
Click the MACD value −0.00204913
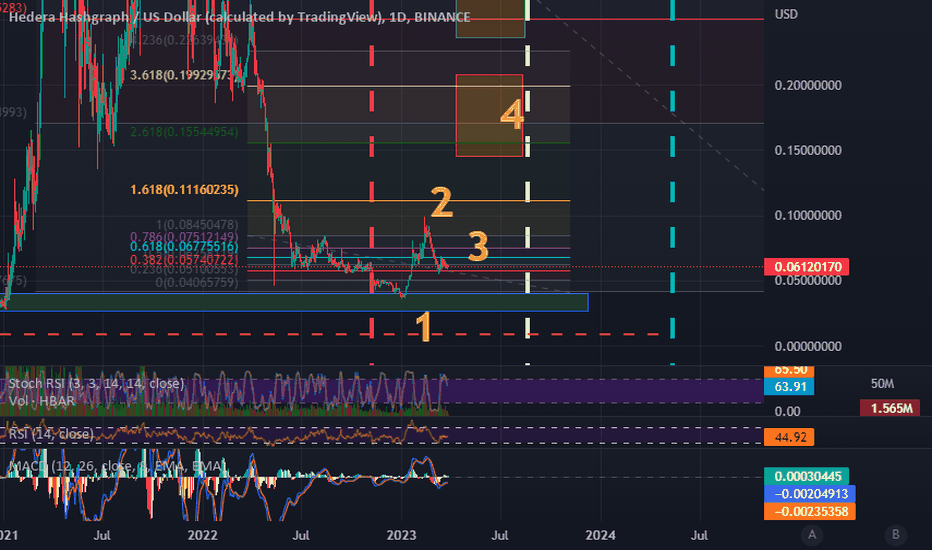(x=810, y=494)
